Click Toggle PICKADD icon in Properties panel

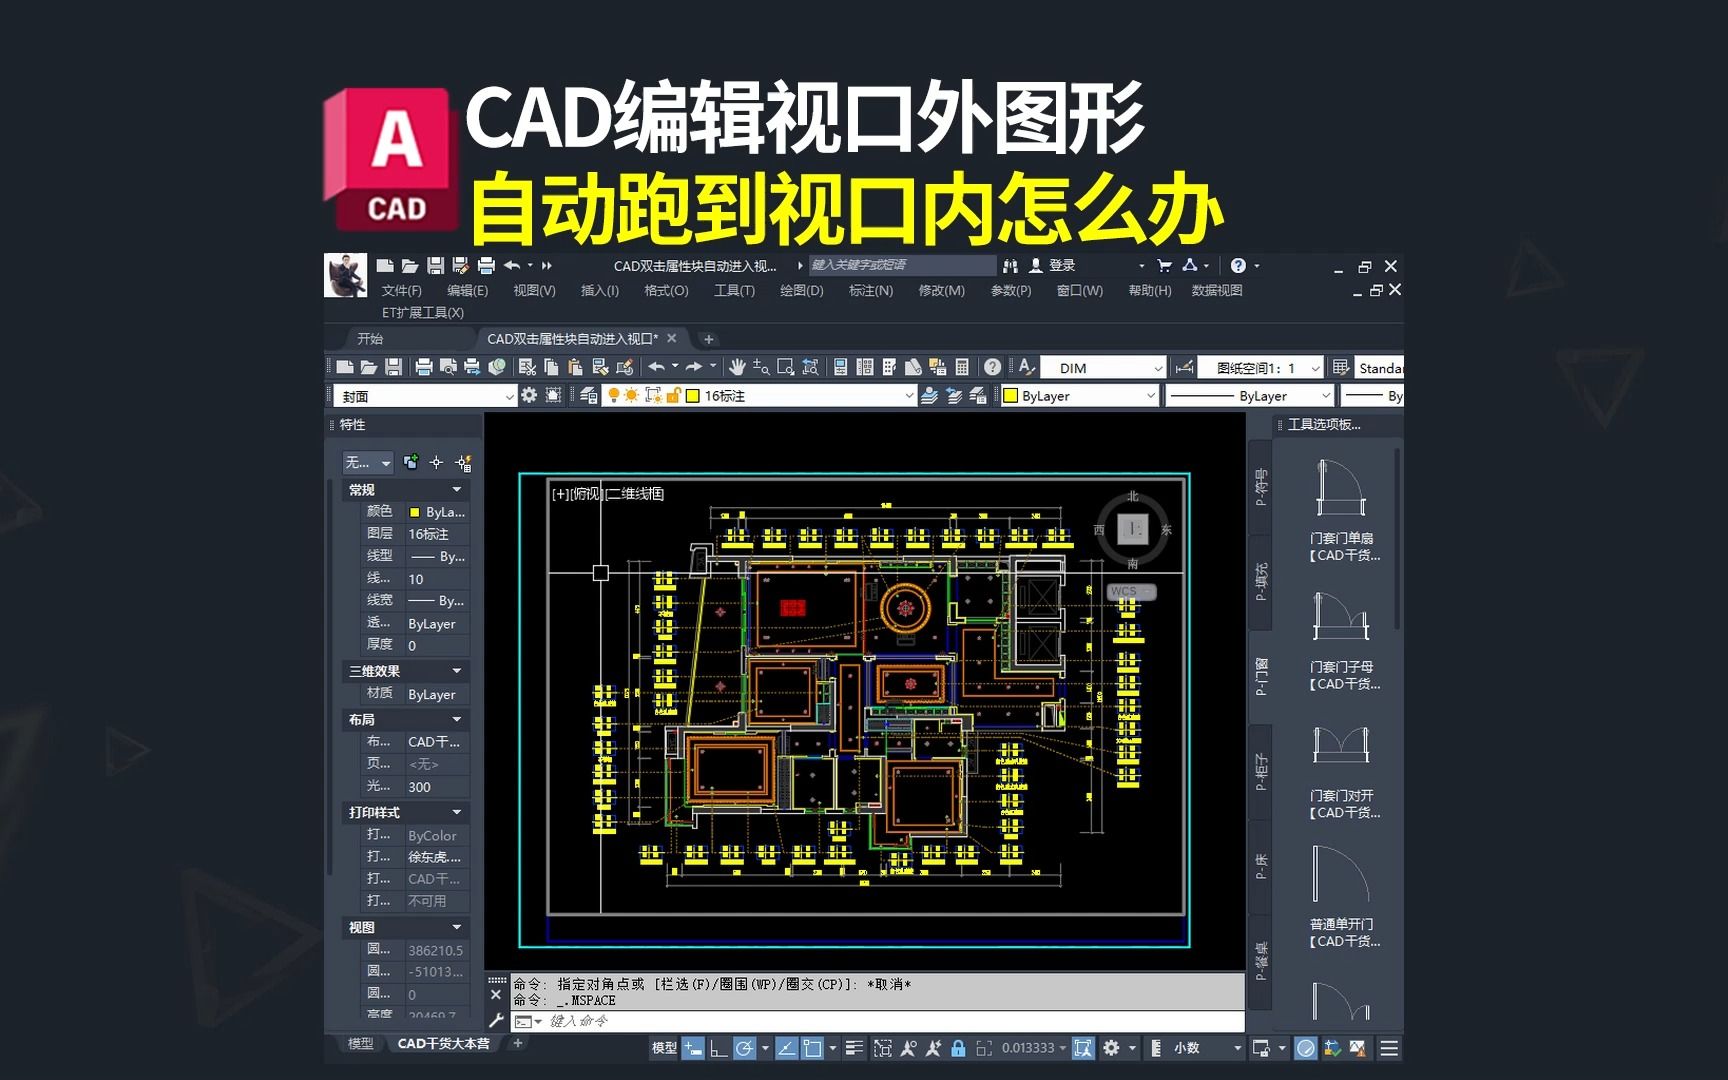(411, 462)
